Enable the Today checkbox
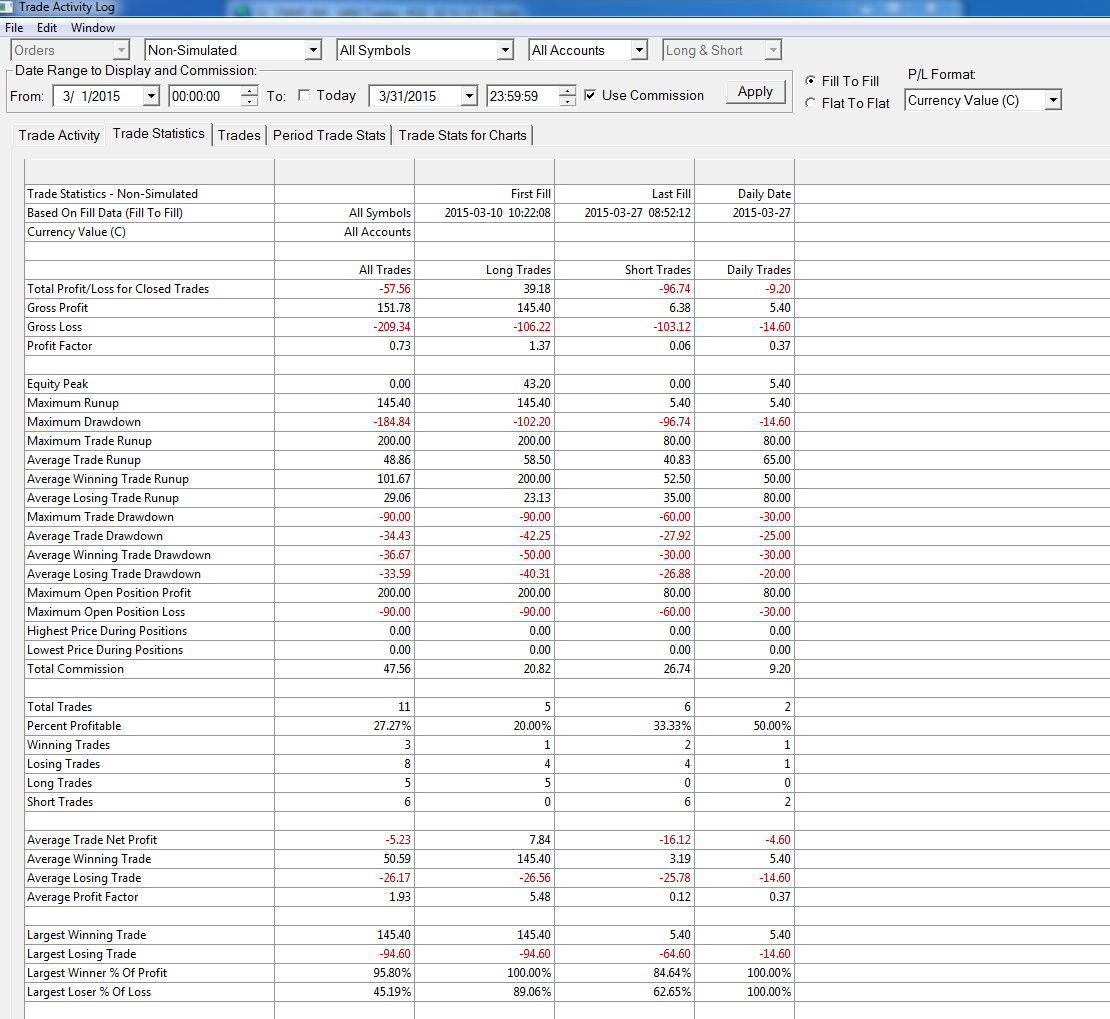Screen dimensions: 1110x1019 (x=304, y=96)
